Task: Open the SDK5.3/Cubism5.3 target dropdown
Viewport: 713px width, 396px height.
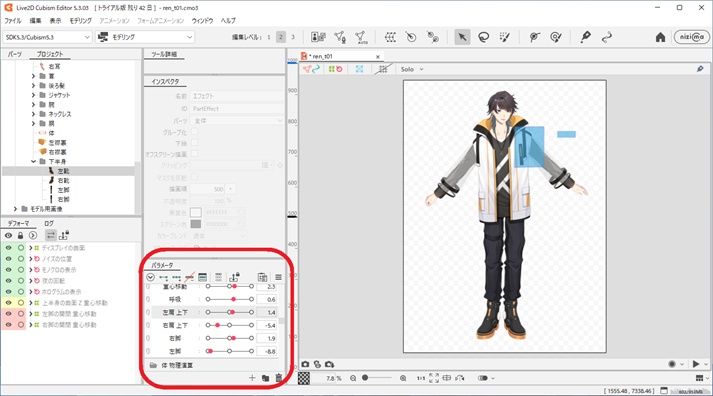Action: click(x=48, y=37)
